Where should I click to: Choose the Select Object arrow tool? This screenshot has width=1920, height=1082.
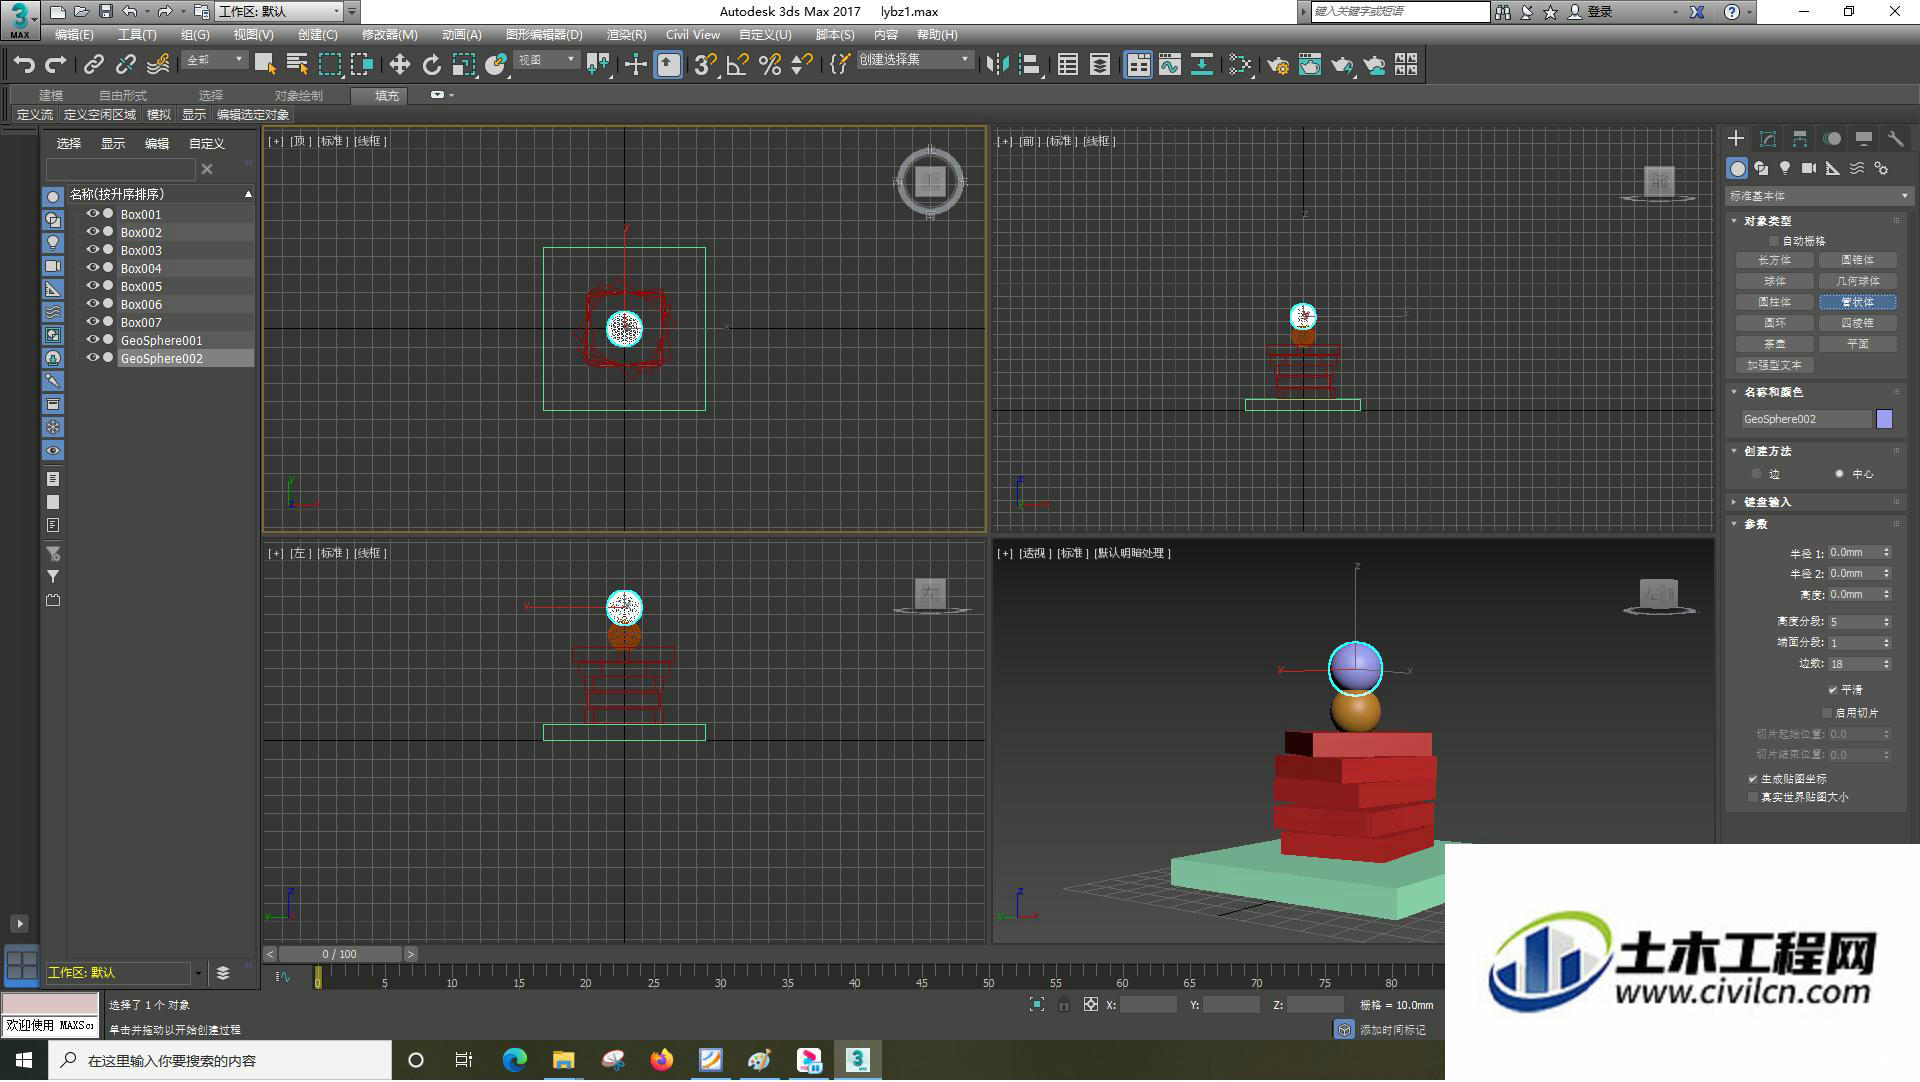click(x=265, y=65)
